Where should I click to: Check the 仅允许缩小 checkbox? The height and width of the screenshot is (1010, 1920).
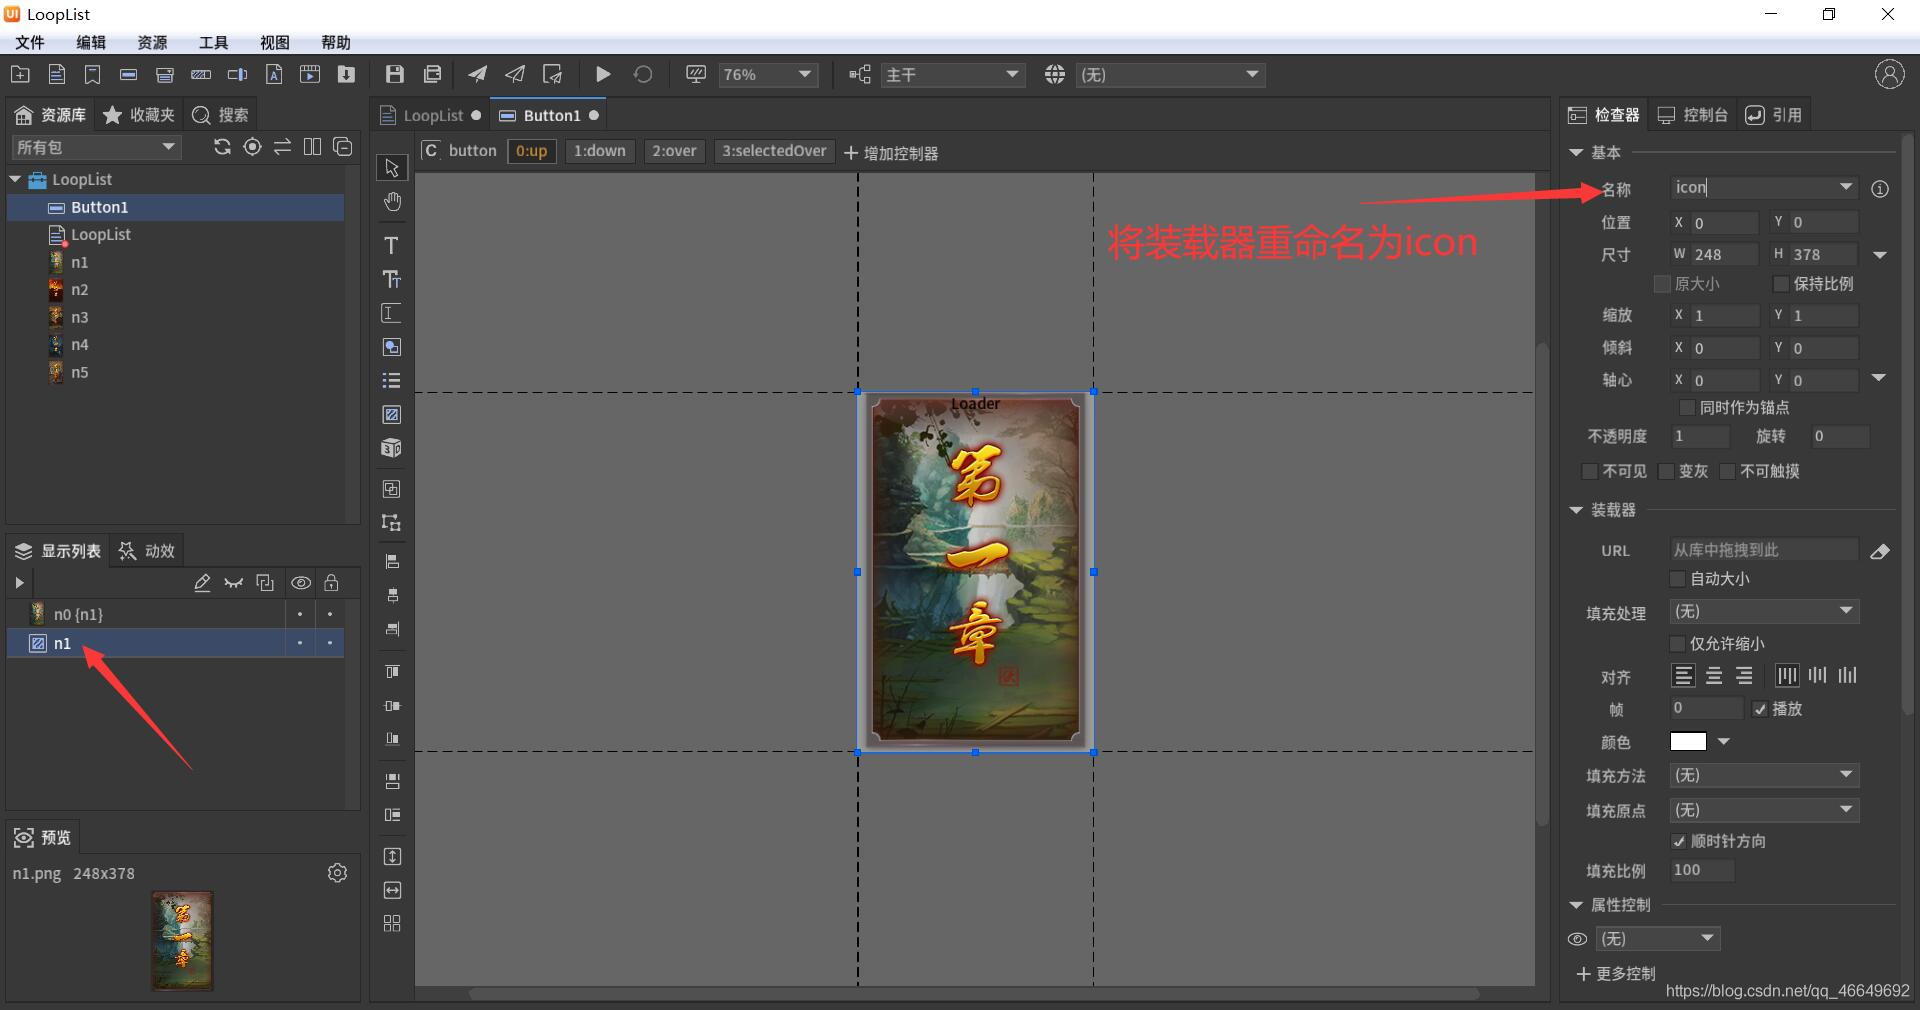click(x=1678, y=644)
